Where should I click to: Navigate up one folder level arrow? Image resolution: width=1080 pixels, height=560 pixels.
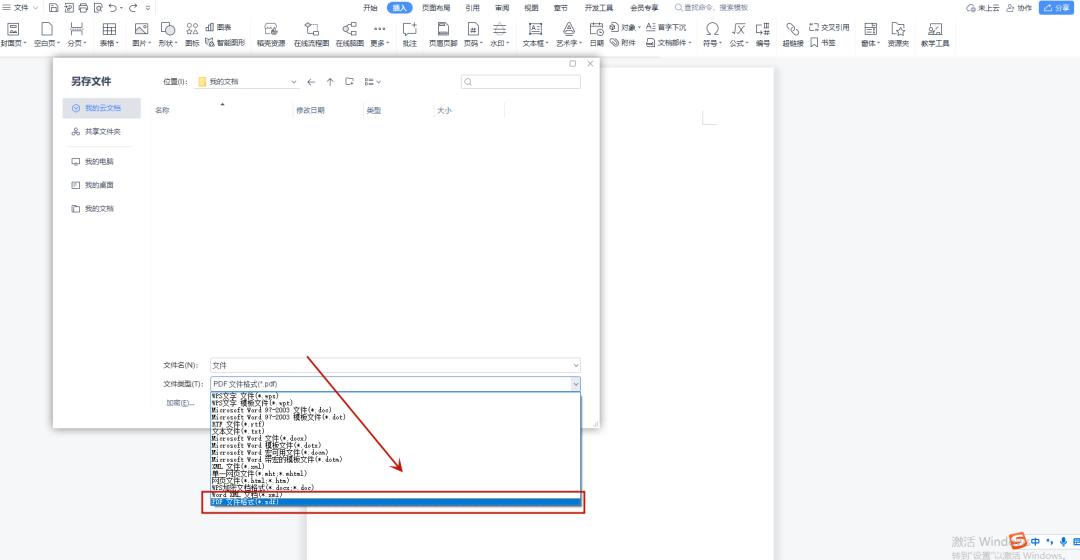330,82
